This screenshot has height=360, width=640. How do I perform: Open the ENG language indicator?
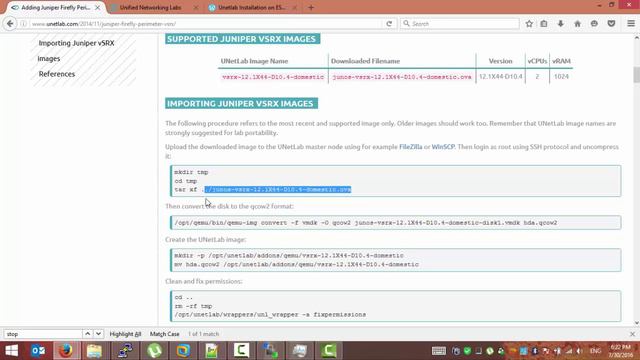click(x=596, y=351)
